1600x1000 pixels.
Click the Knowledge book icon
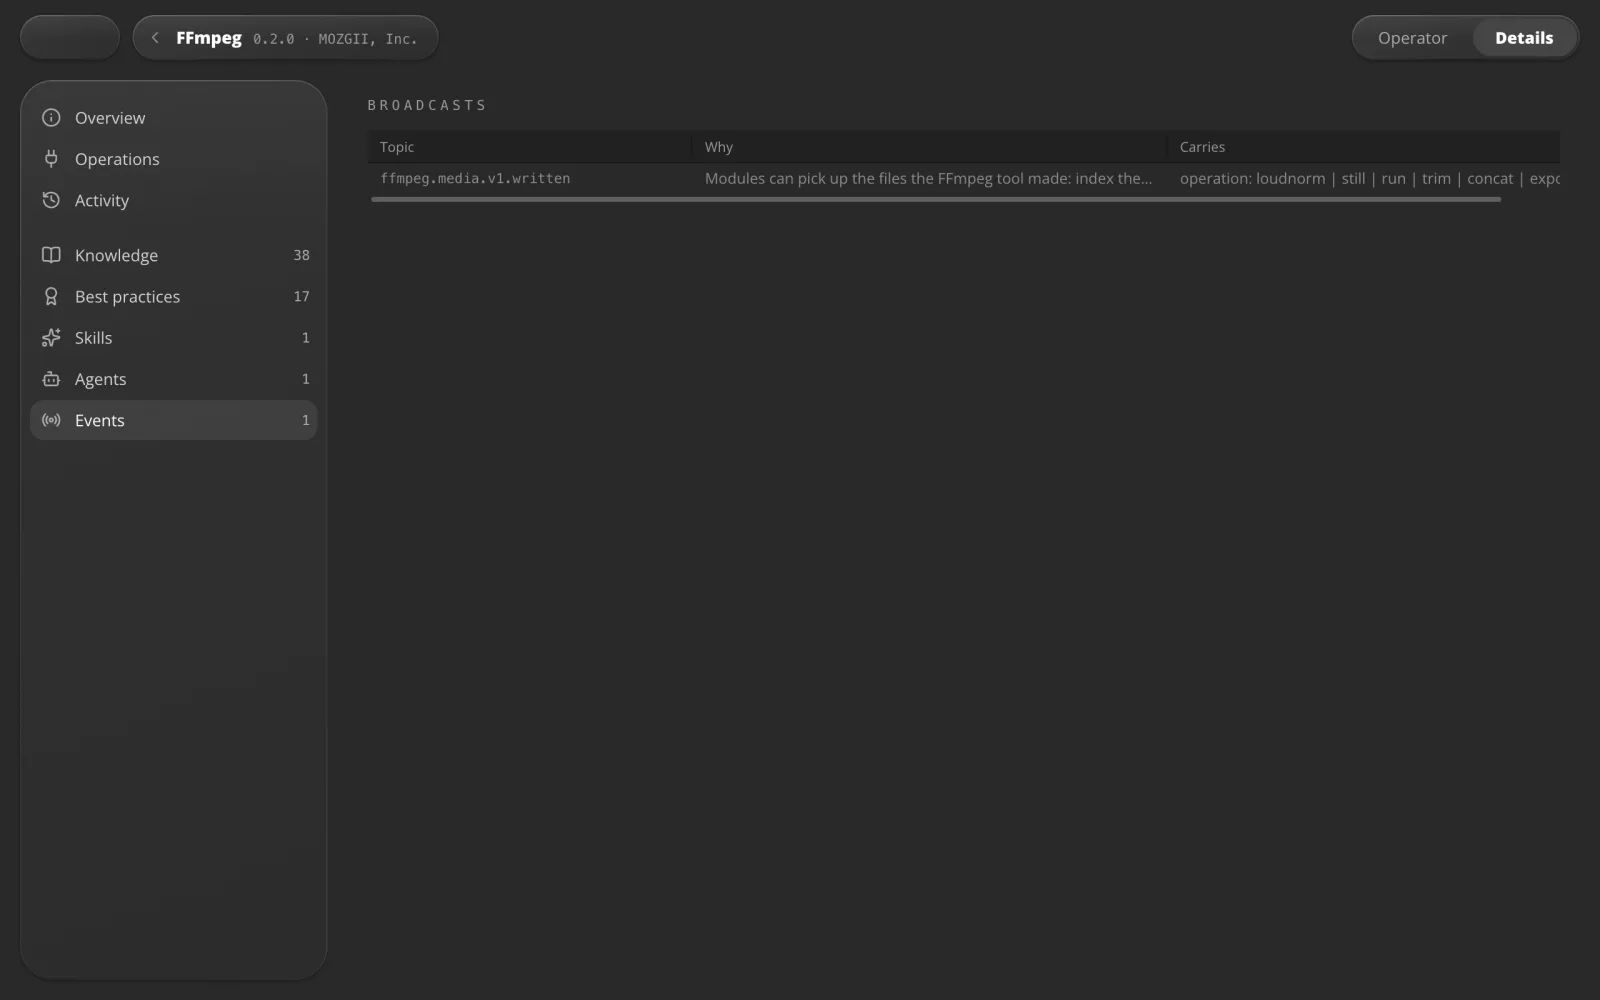coord(51,255)
